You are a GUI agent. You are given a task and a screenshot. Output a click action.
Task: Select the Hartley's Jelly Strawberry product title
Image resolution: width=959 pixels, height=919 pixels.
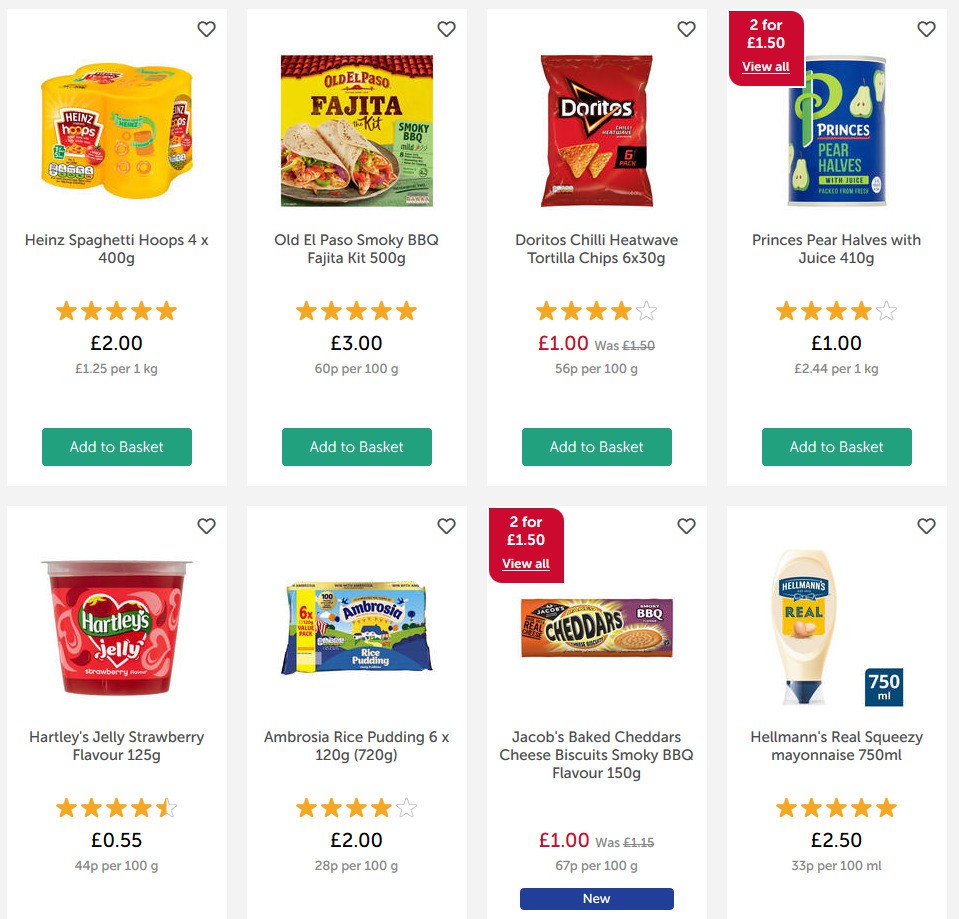[x=116, y=745]
